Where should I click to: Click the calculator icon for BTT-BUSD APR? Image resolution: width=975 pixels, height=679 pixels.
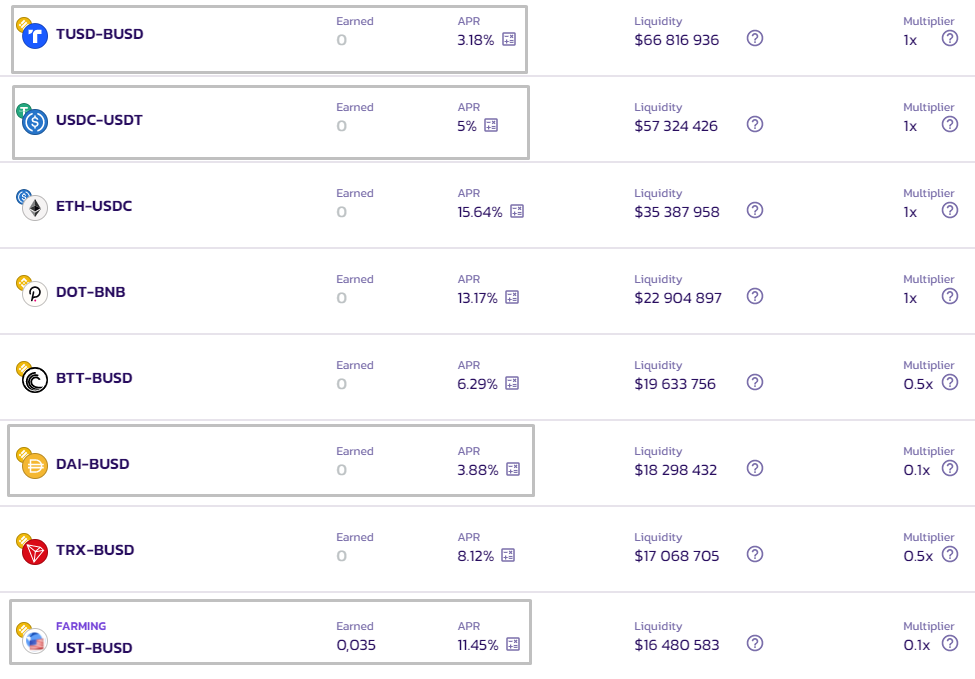(x=513, y=383)
